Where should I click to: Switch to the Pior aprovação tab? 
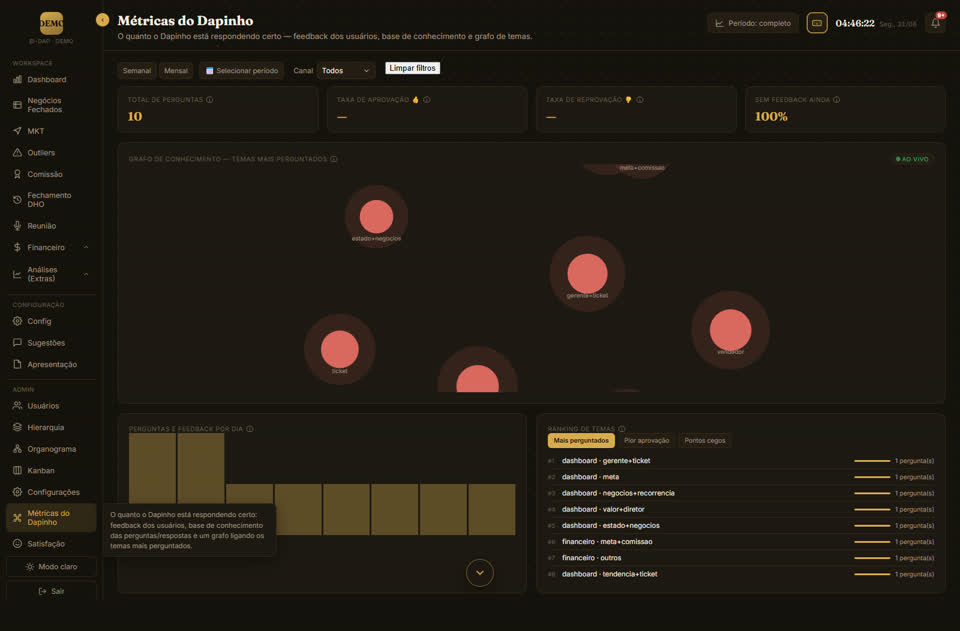tap(647, 441)
